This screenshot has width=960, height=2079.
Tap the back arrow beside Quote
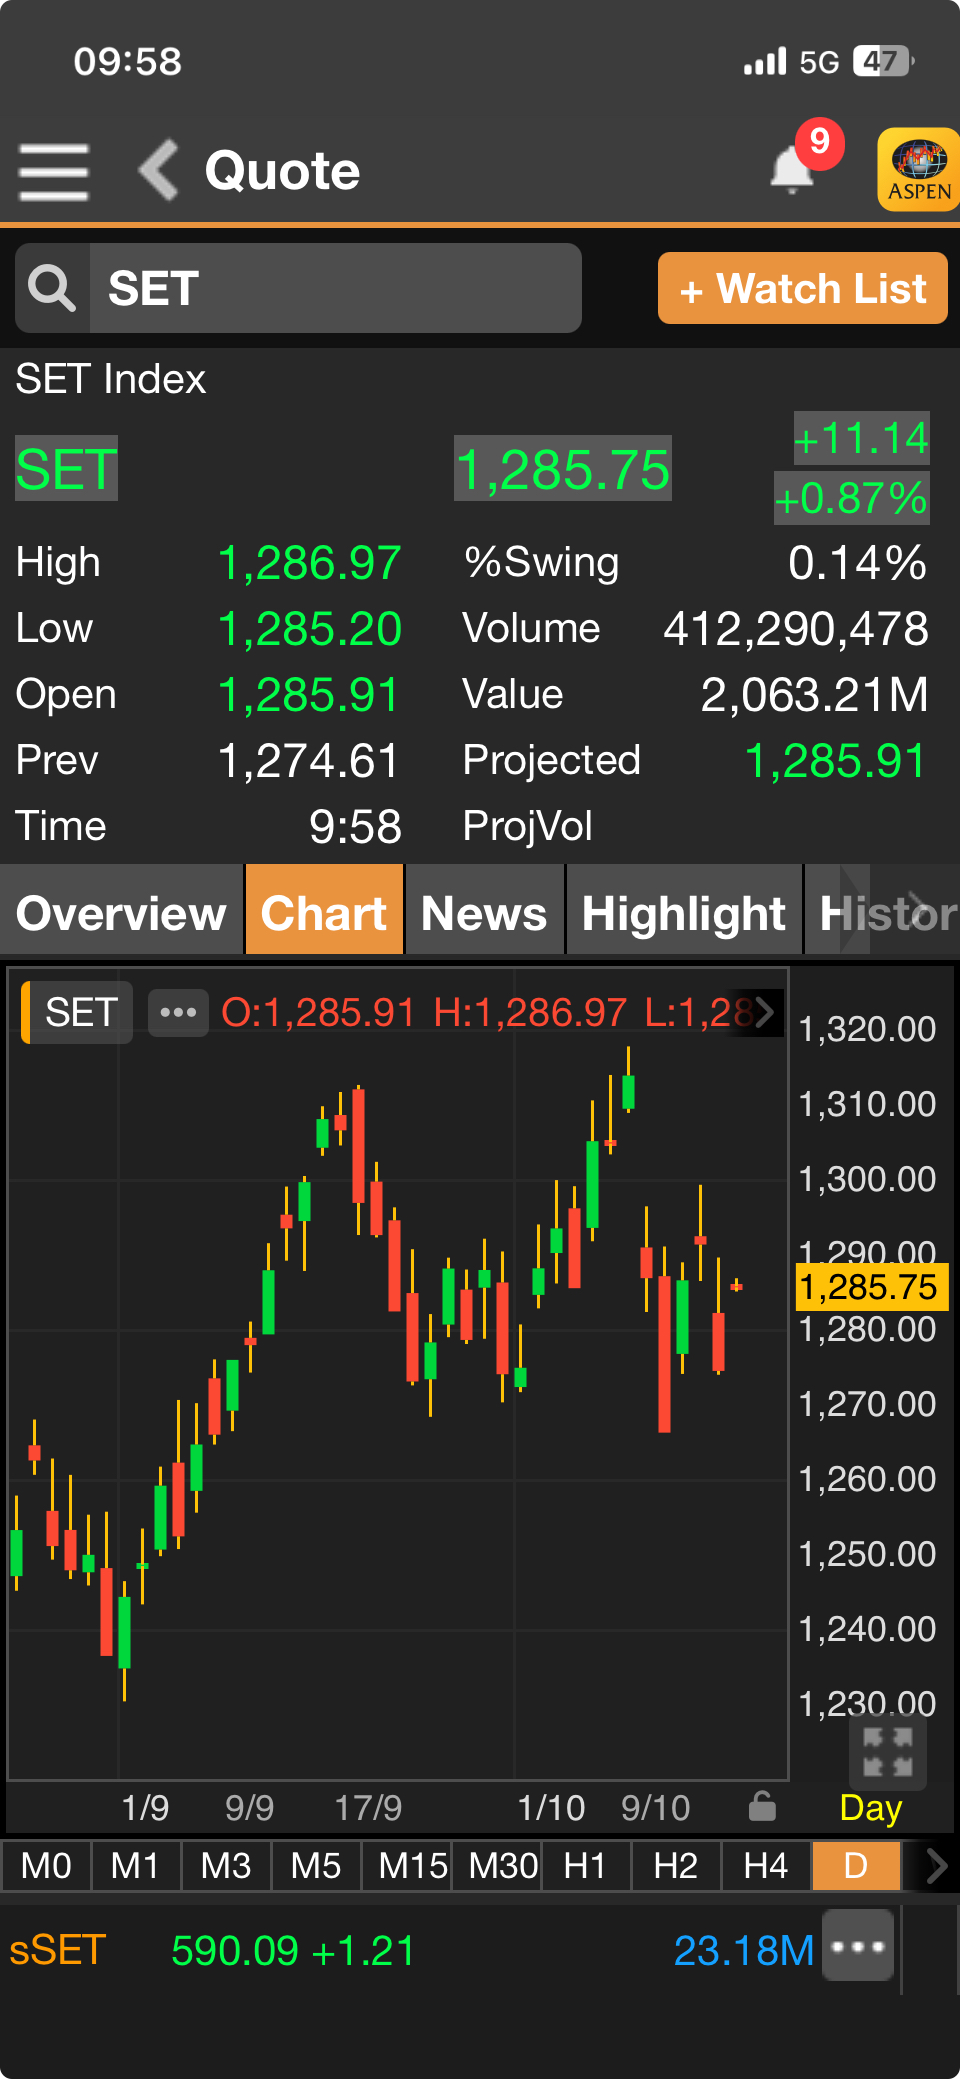click(x=159, y=170)
